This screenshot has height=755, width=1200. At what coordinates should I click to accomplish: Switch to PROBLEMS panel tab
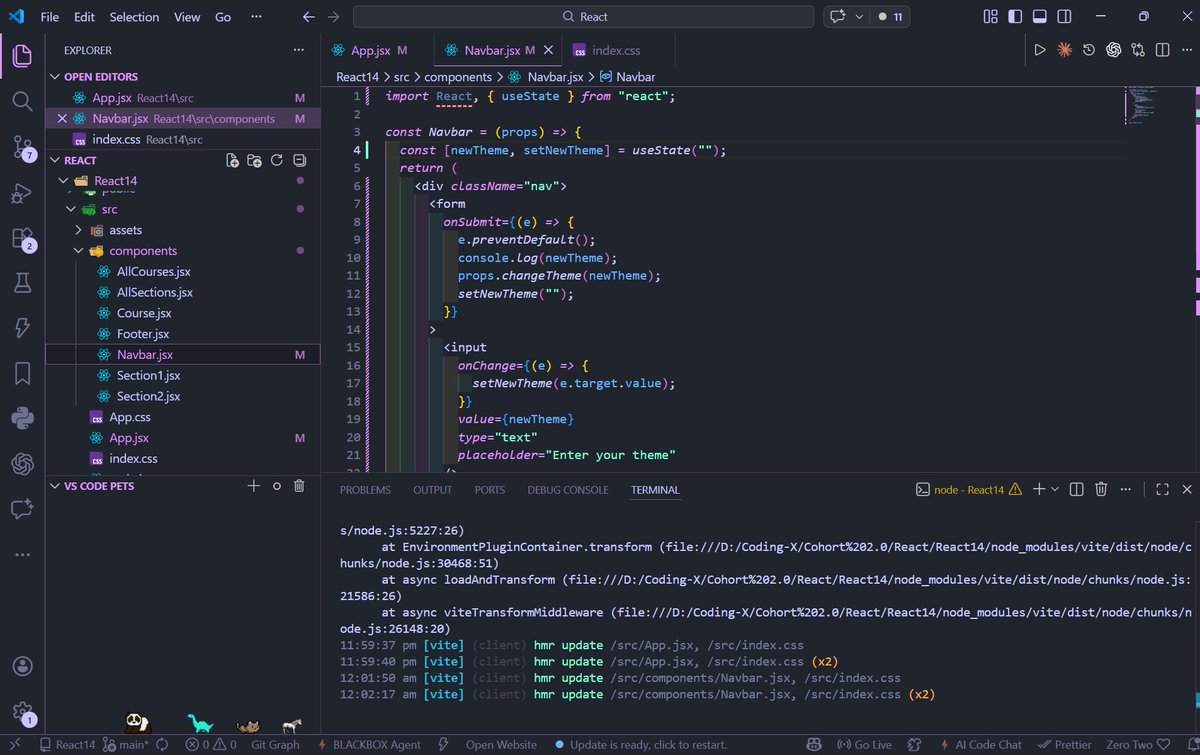[x=365, y=490]
